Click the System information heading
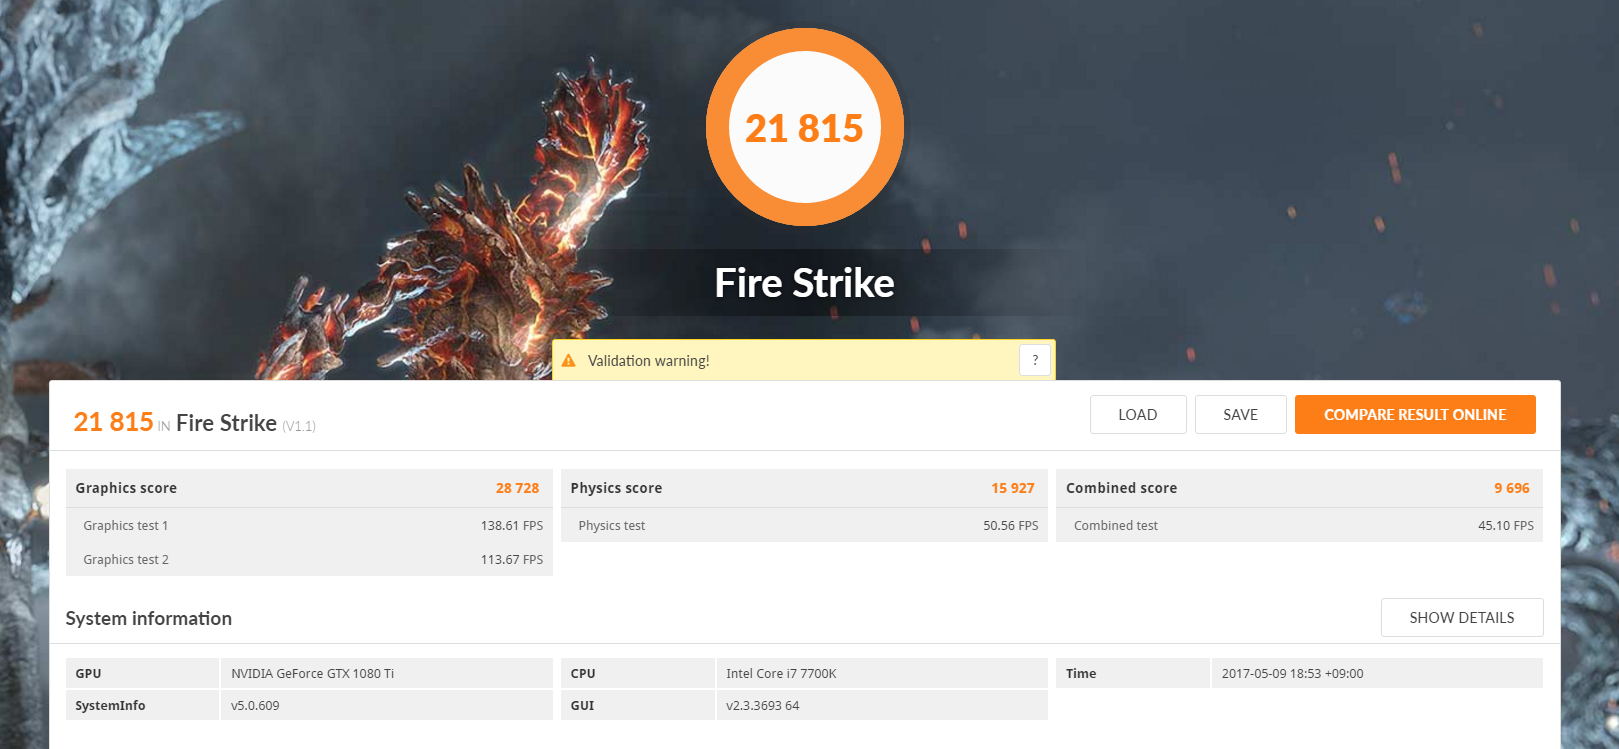Viewport: 1619px width, 749px height. tap(149, 619)
